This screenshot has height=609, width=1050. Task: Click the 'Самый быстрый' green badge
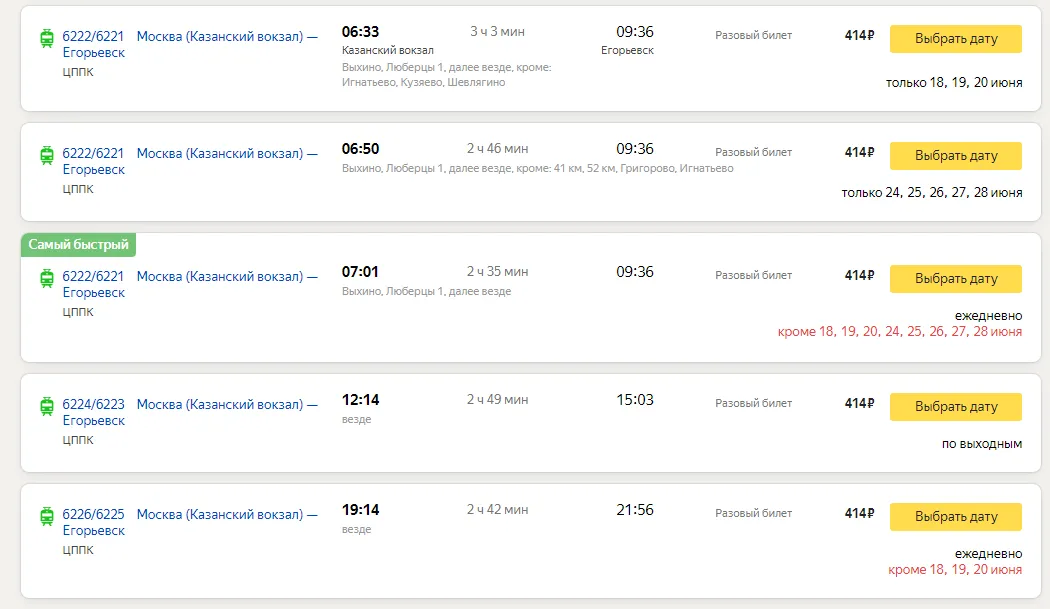pos(78,244)
